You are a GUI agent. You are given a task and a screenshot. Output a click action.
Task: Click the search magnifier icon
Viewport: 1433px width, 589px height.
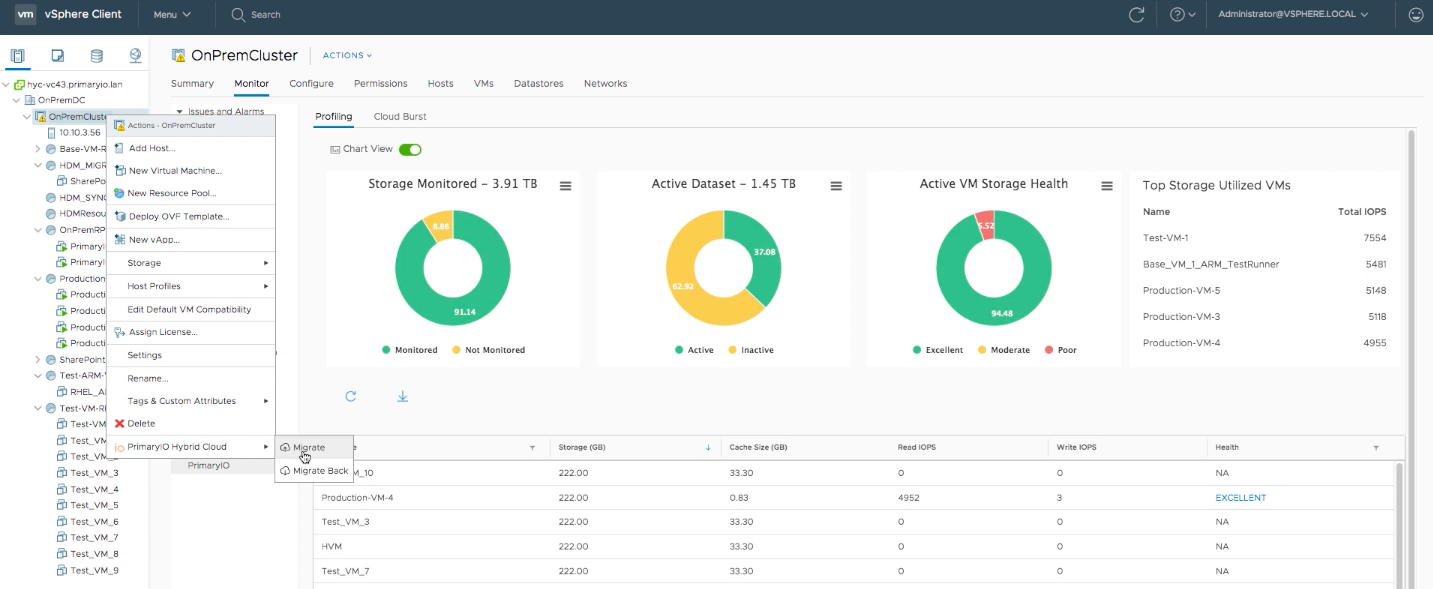point(238,15)
